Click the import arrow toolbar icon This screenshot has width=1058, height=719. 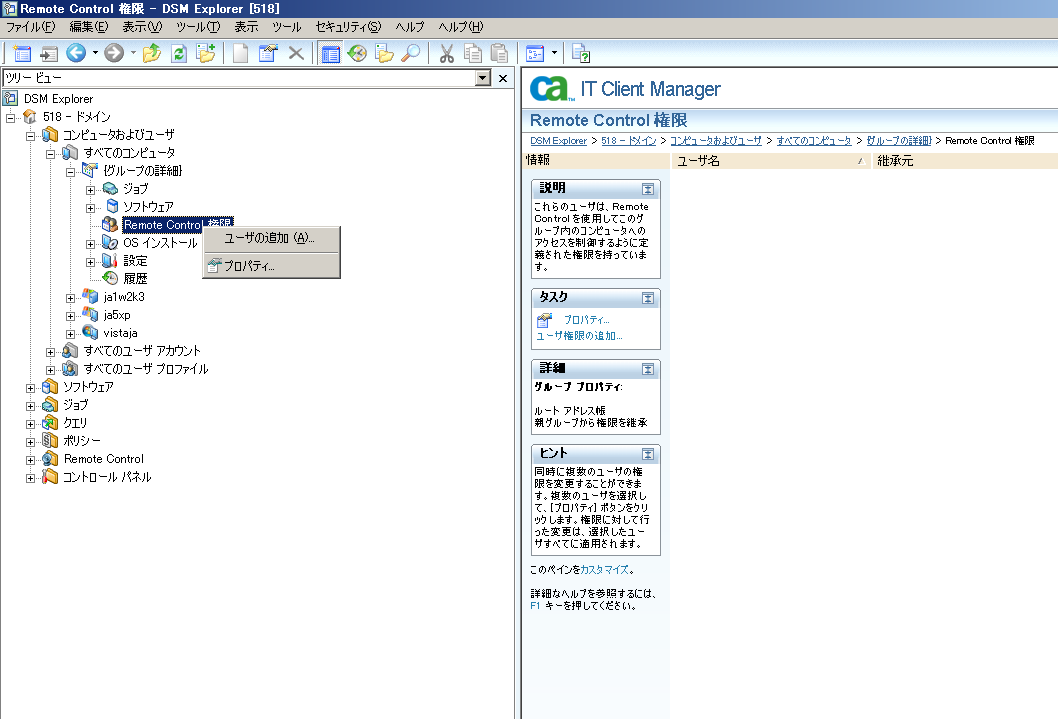click(x=49, y=53)
